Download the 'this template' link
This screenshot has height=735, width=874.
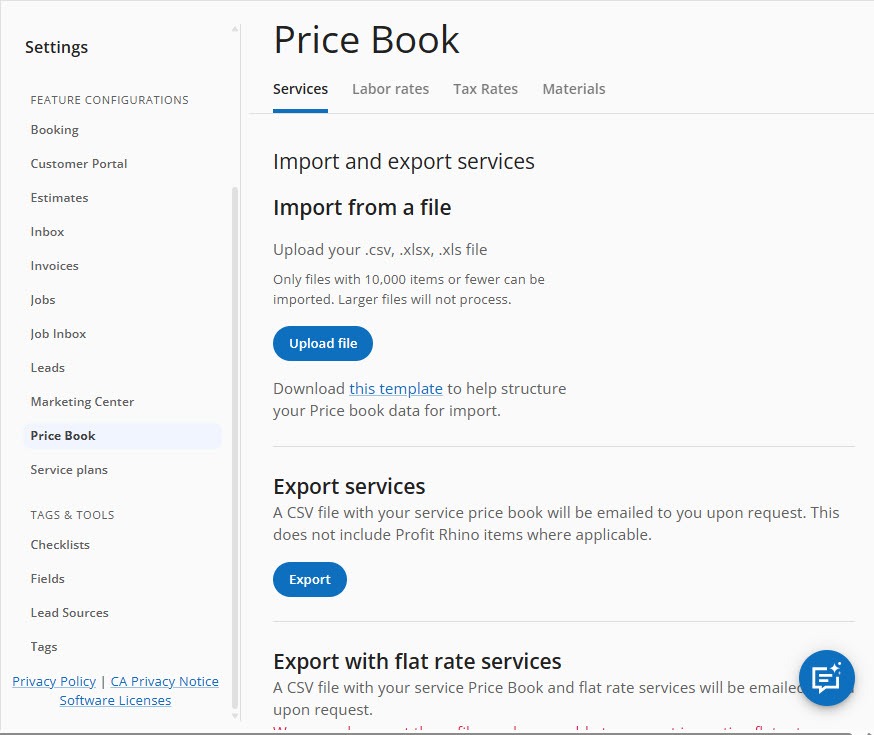click(396, 388)
